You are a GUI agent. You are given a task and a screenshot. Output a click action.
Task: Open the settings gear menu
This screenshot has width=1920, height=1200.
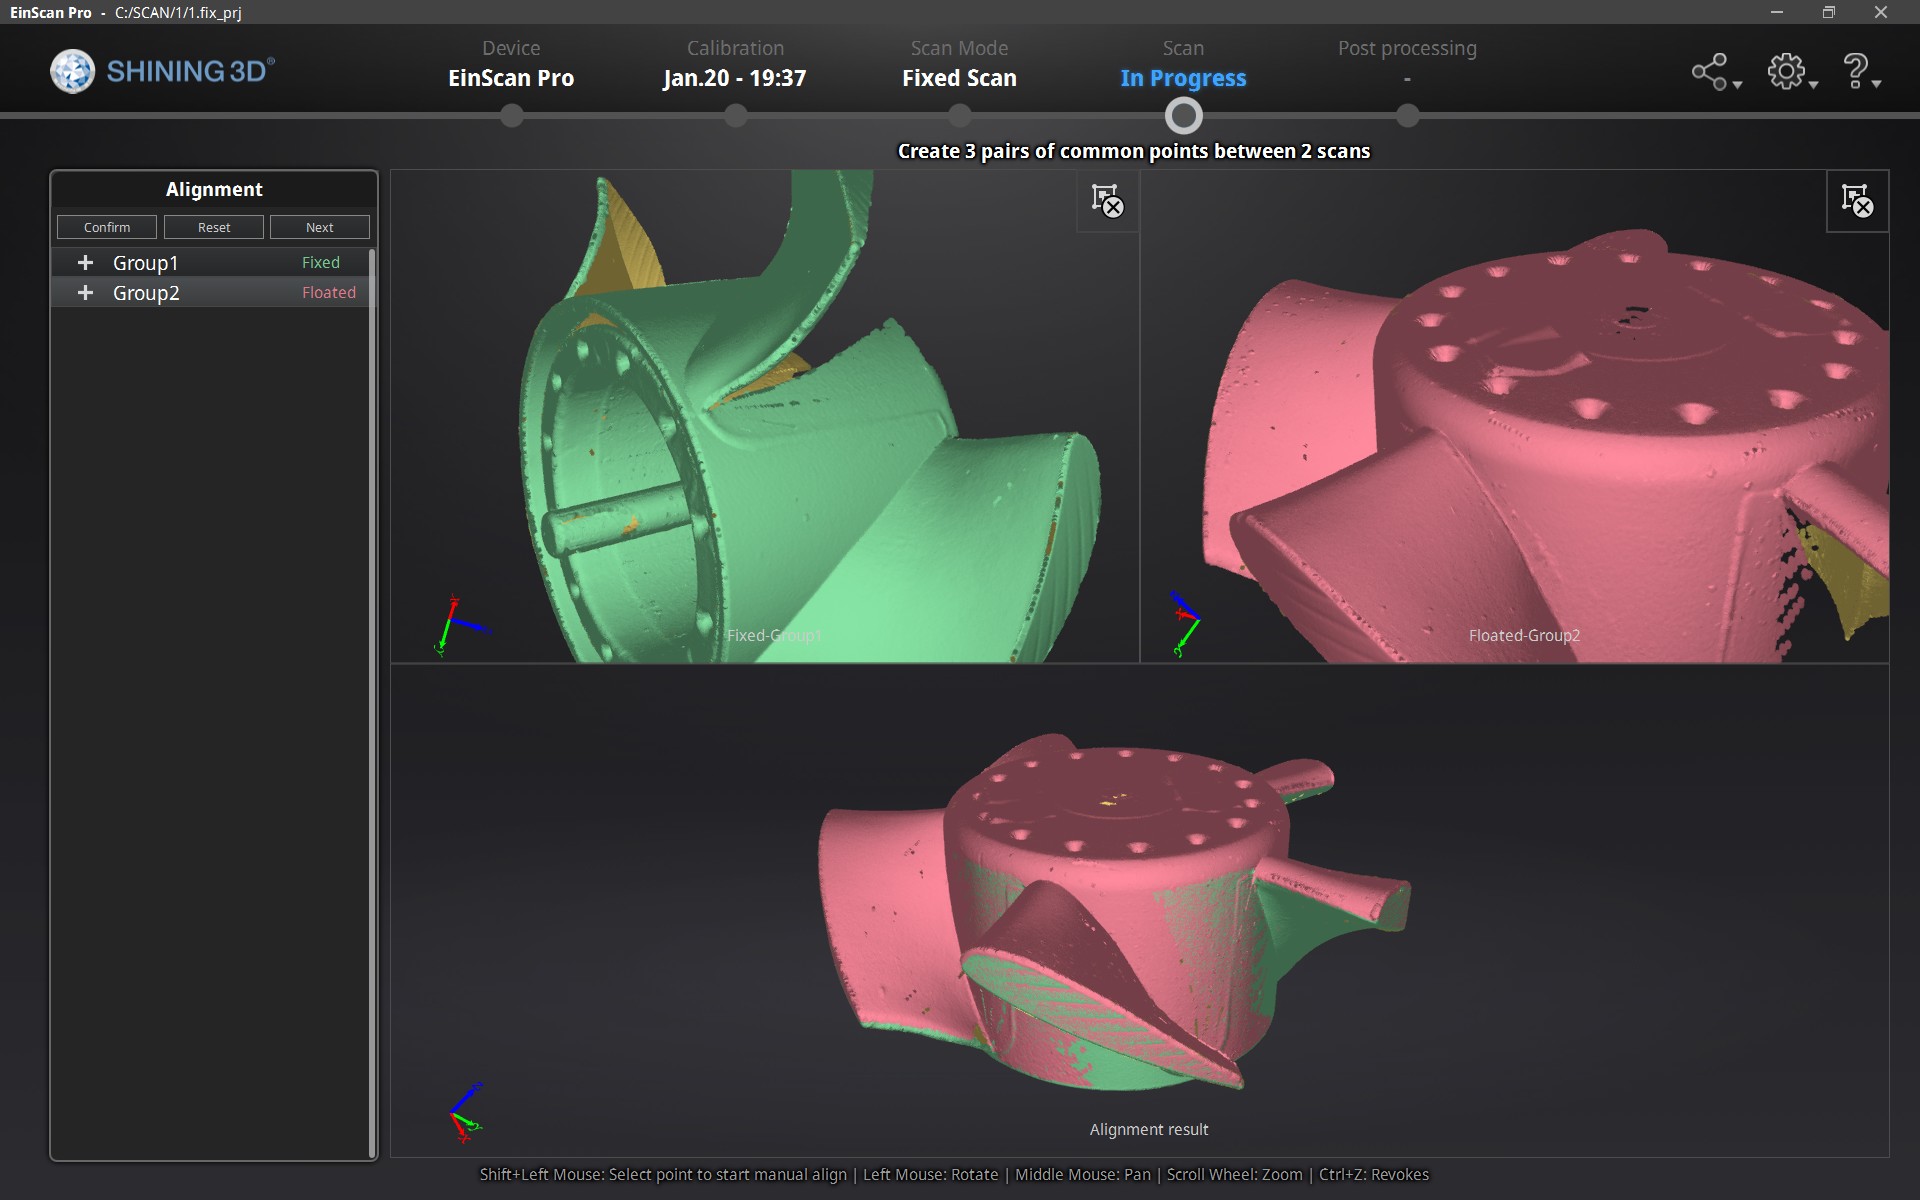coord(1786,71)
